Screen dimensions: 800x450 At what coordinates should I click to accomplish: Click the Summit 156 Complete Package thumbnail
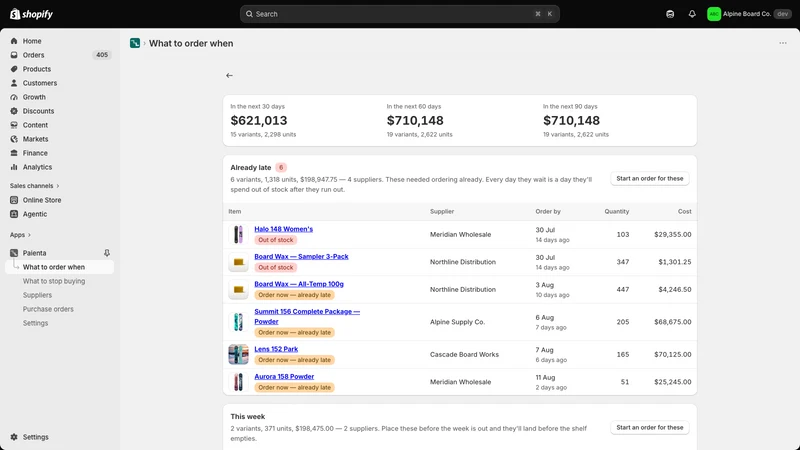pyautogui.click(x=238, y=322)
